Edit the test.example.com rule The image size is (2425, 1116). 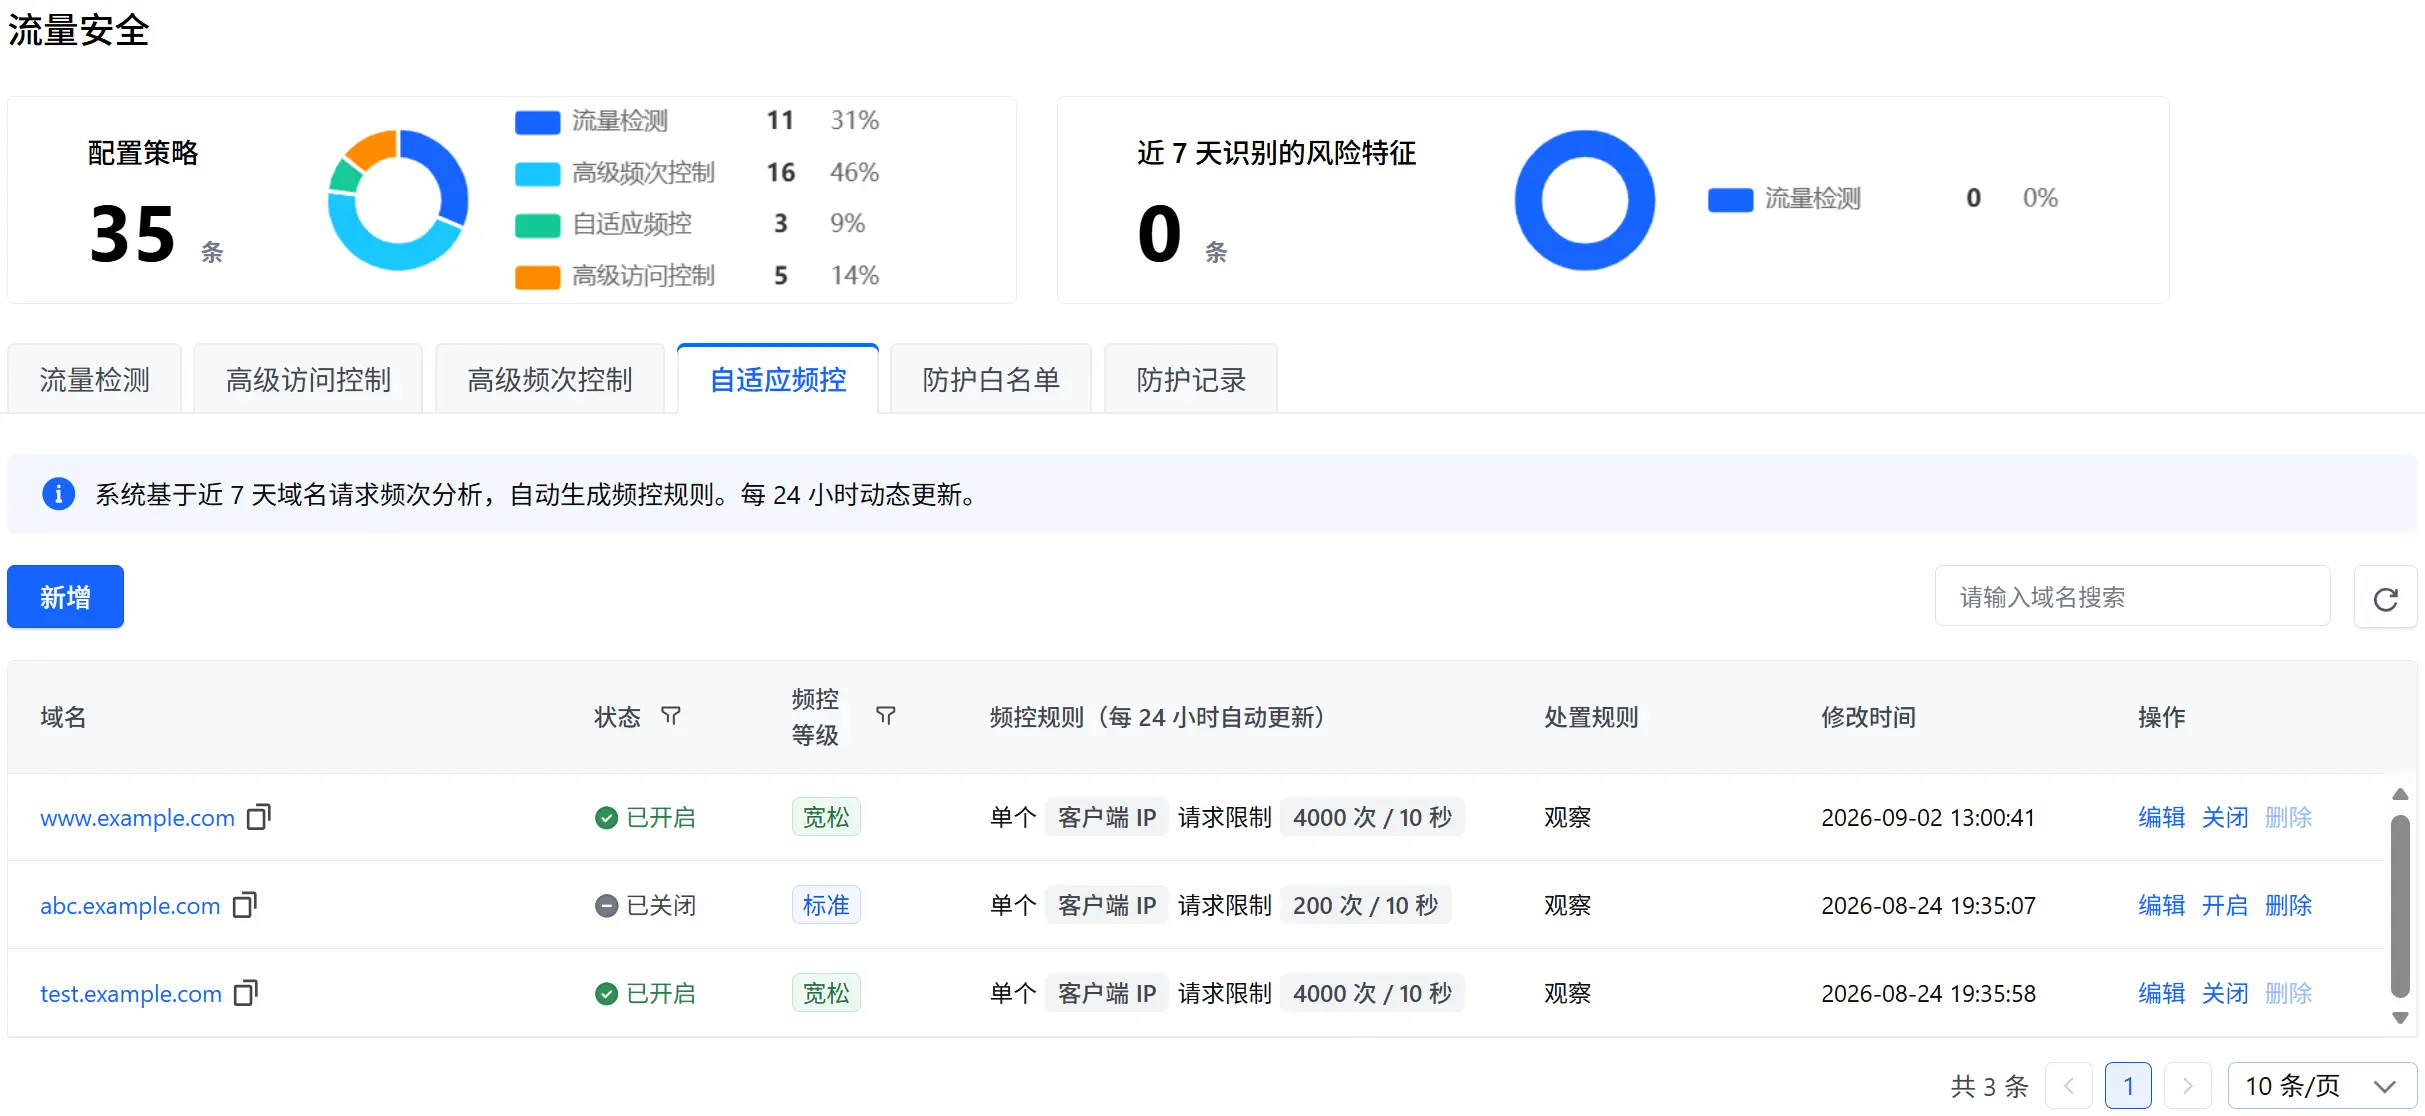2161,993
